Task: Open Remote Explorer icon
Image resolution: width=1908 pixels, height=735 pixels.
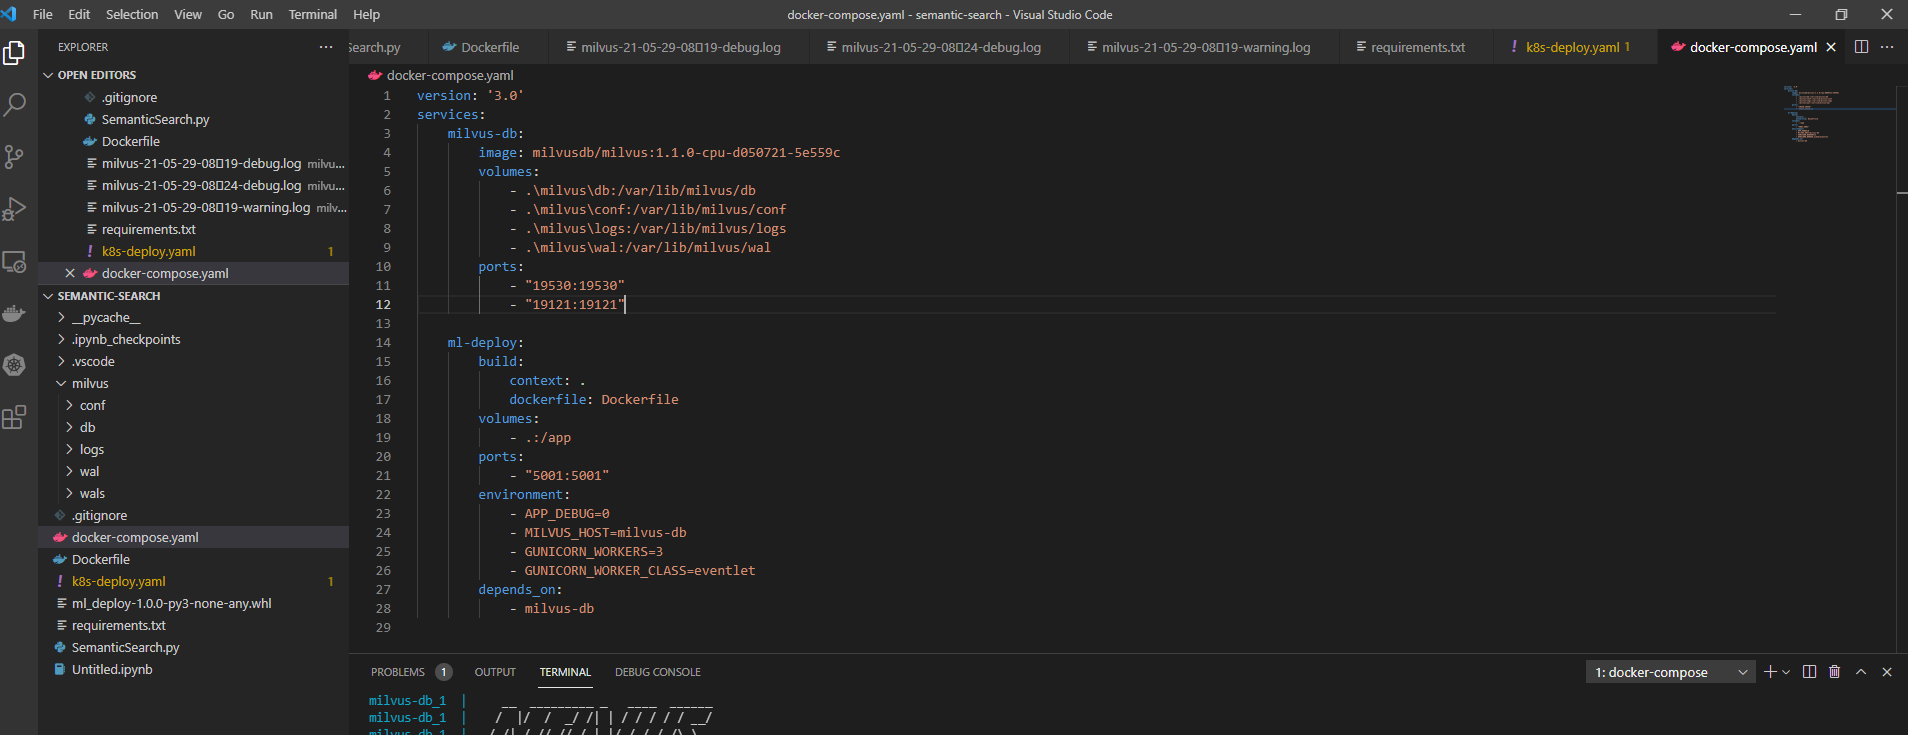Action: pyautogui.click(x=14, y=262)
